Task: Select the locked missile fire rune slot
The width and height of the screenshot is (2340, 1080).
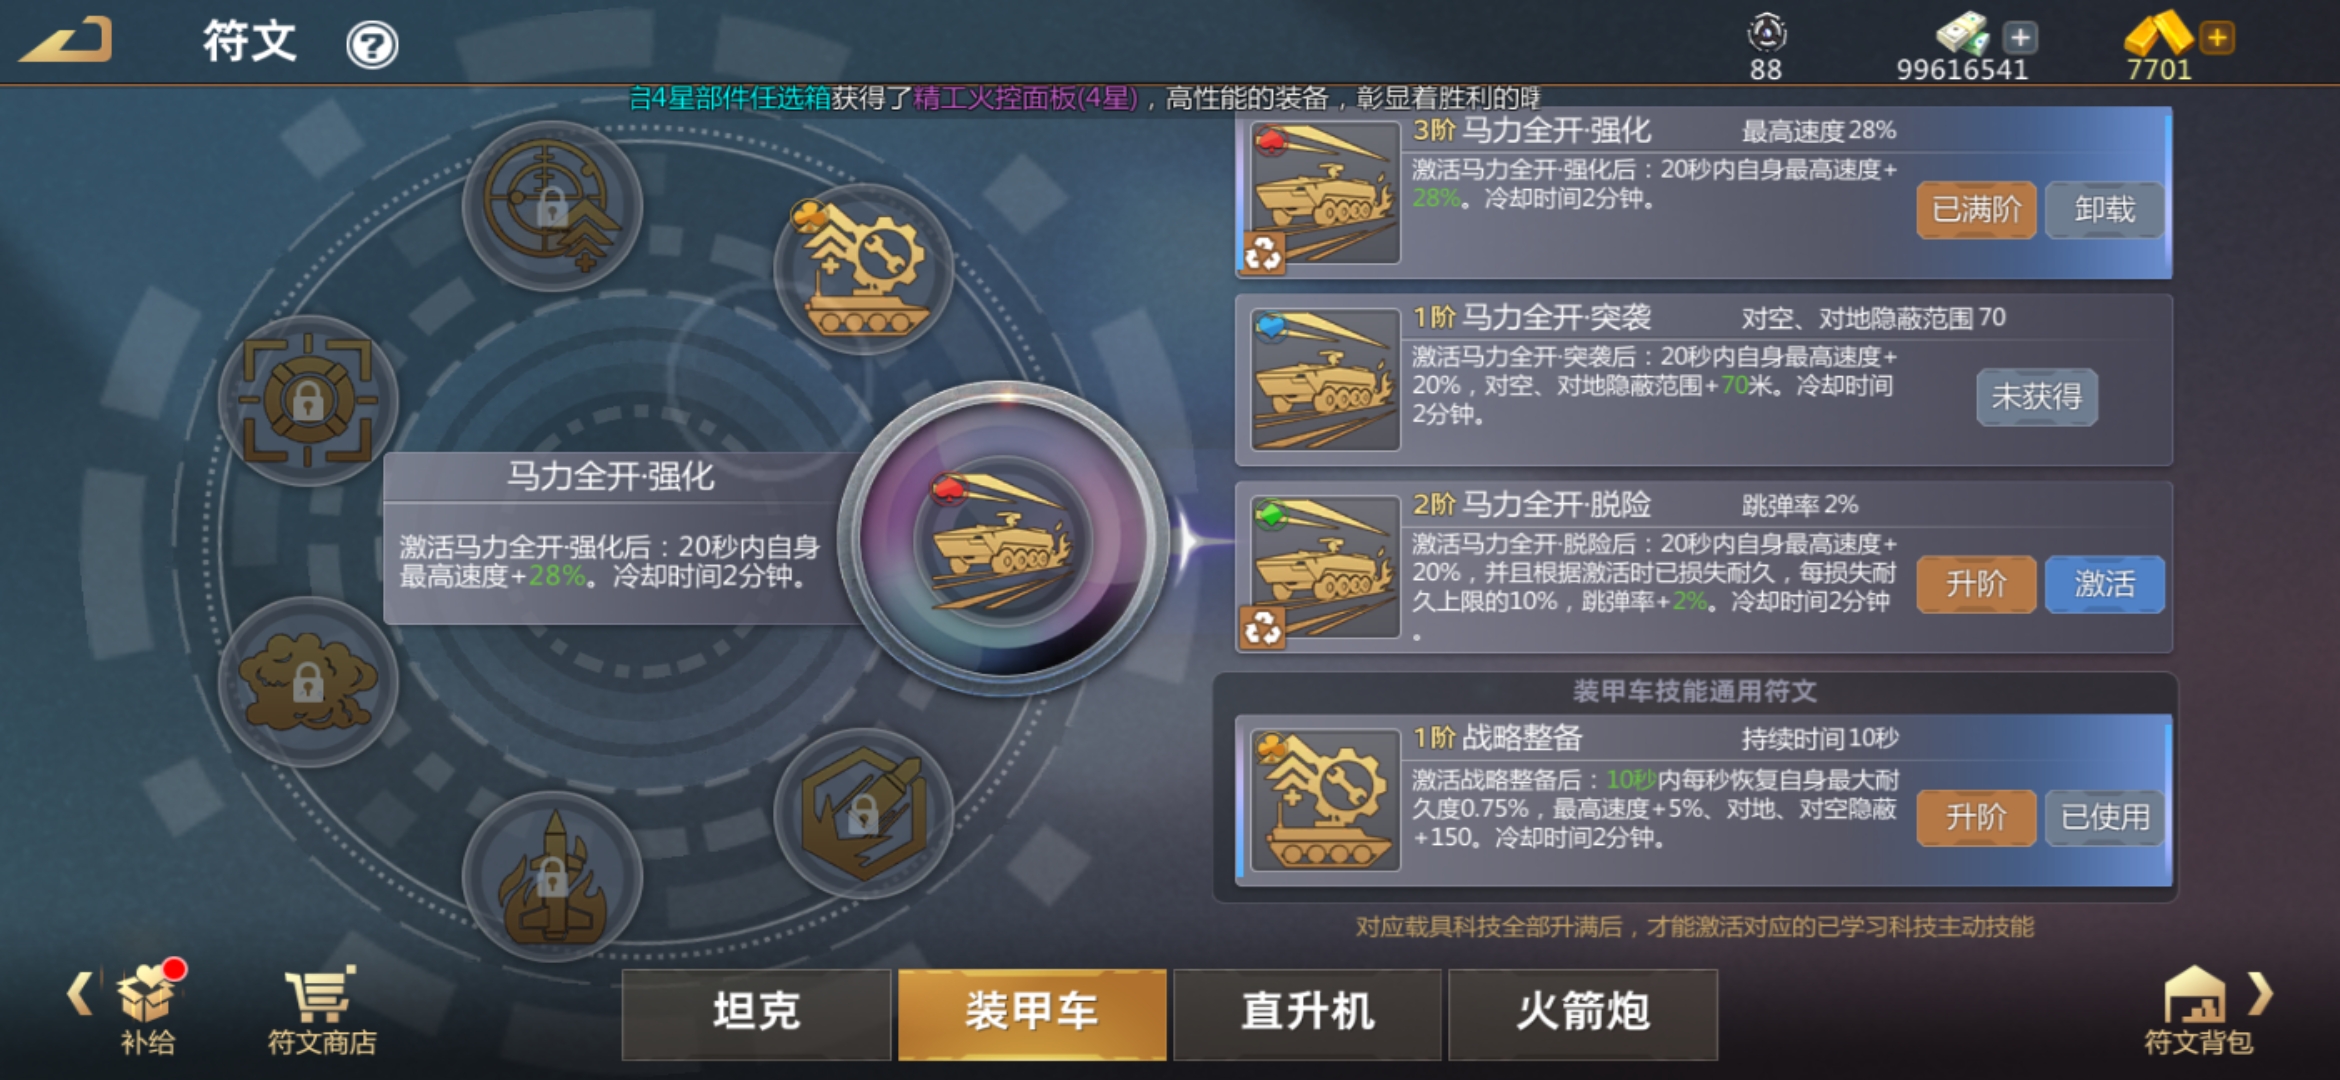Action: (552, 877)
